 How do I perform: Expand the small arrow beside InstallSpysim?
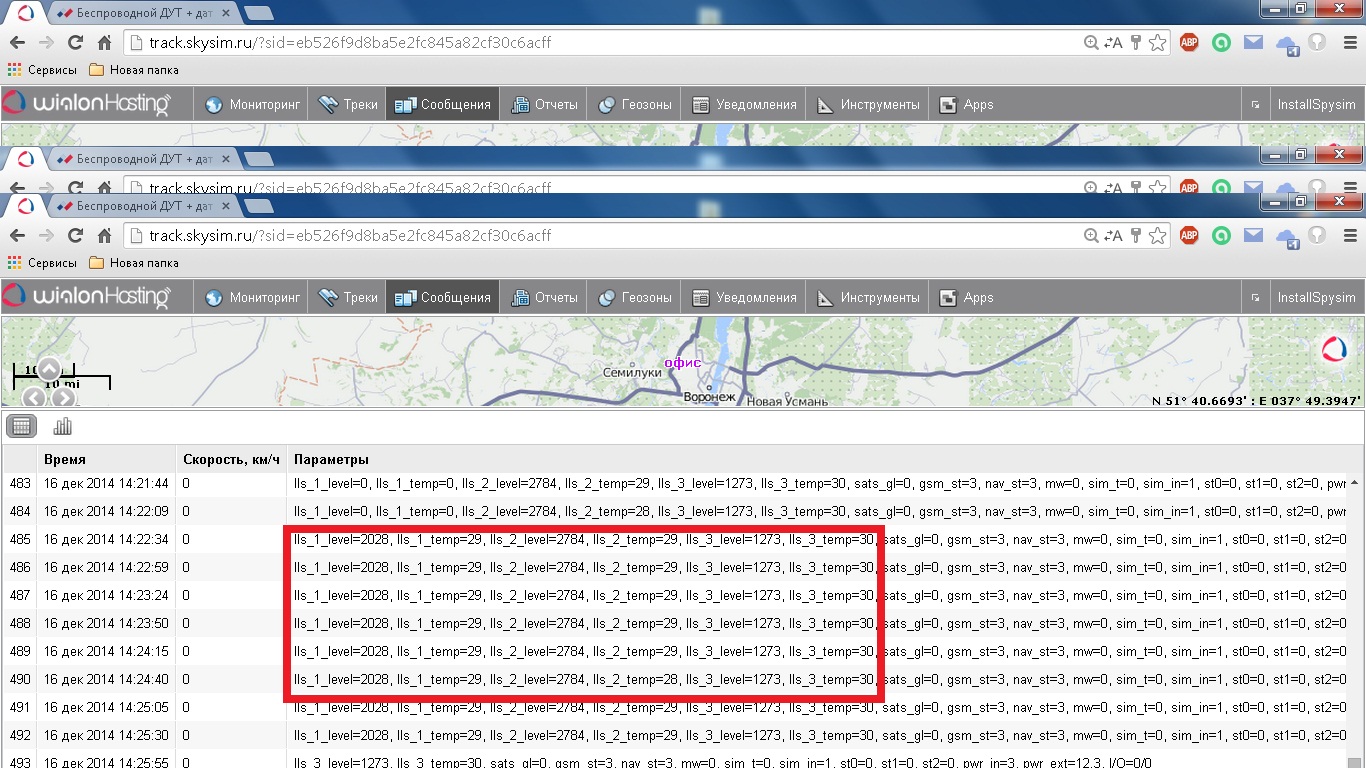1254,298
